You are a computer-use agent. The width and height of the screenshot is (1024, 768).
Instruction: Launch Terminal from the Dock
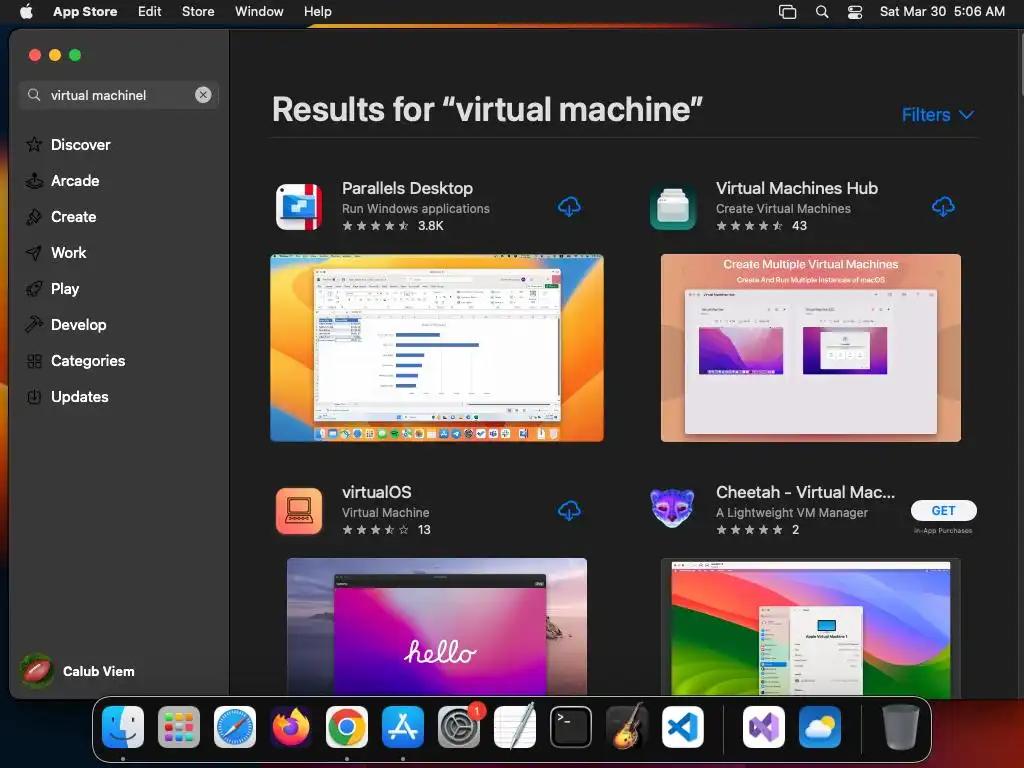point(571,727)
